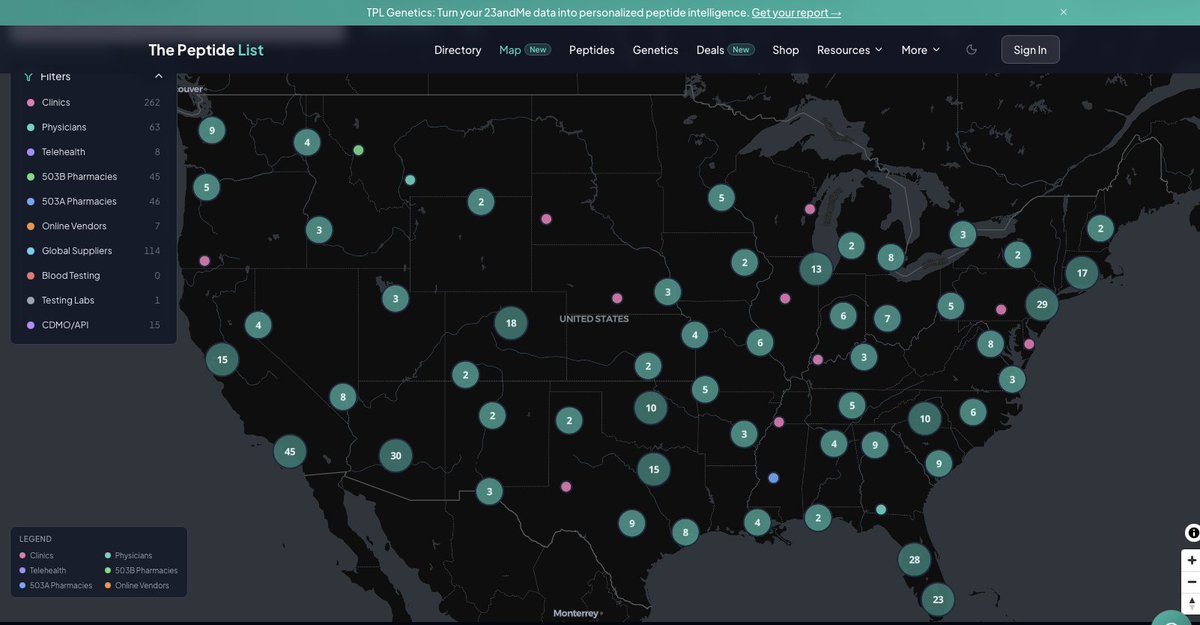Viewport: 1200px width, 625px height.
Task: Click the teal physician pin in northern Florida
Action: pos(881,509)
